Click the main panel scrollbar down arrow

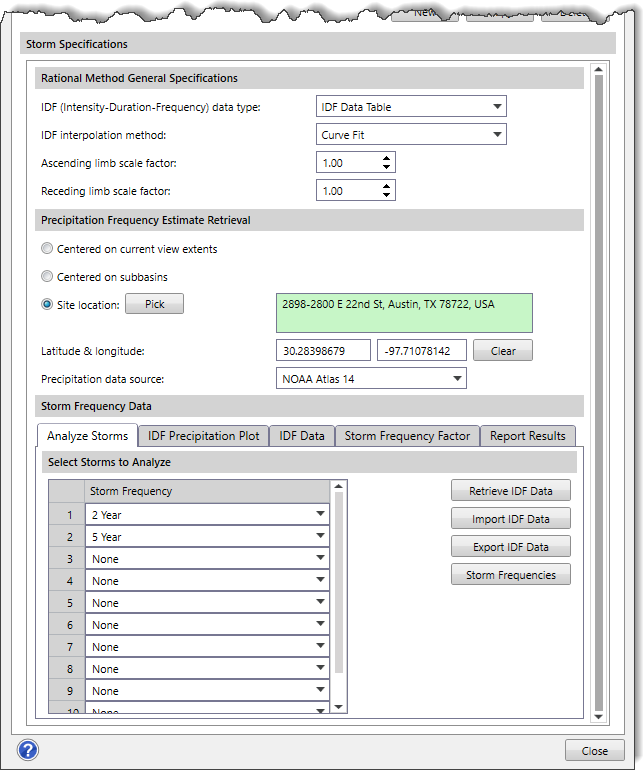598,717
